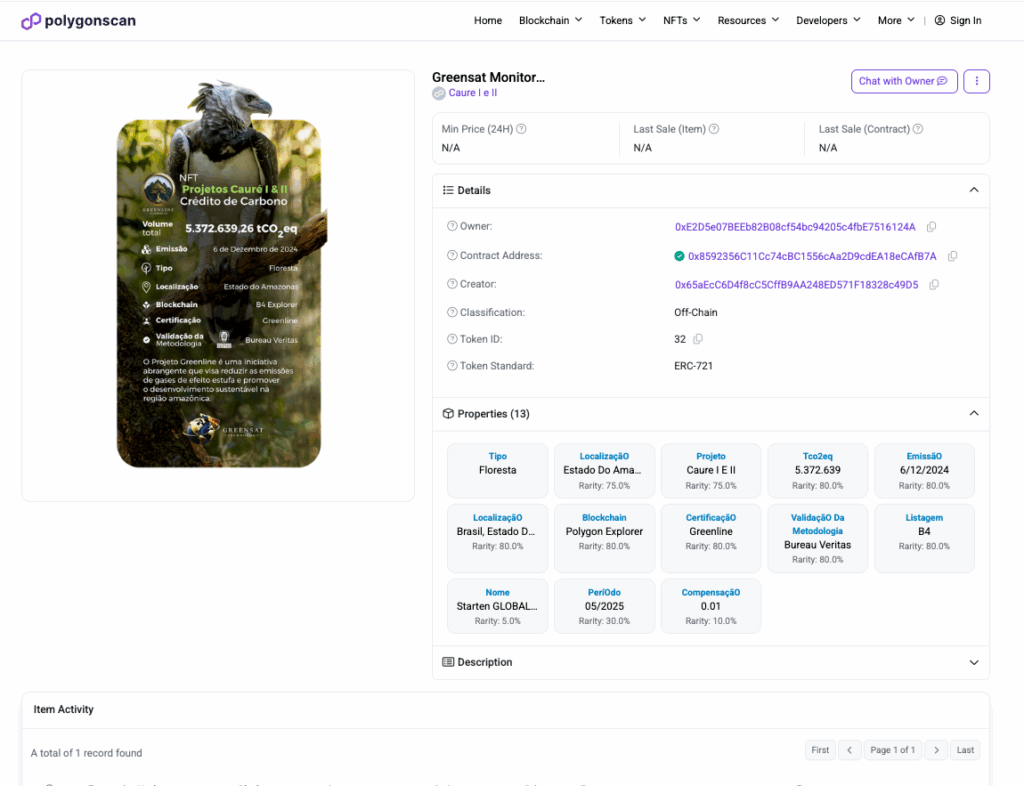
Task: Click the Chat with Owner button
Action: pyautogui.click(x=904, y=81)
